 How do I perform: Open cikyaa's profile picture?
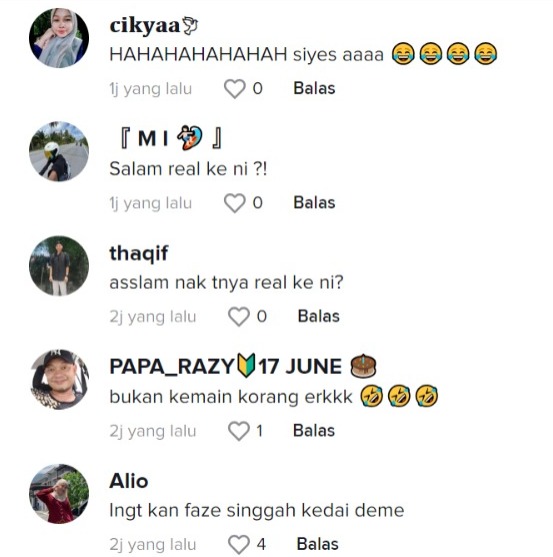(59, 38)
